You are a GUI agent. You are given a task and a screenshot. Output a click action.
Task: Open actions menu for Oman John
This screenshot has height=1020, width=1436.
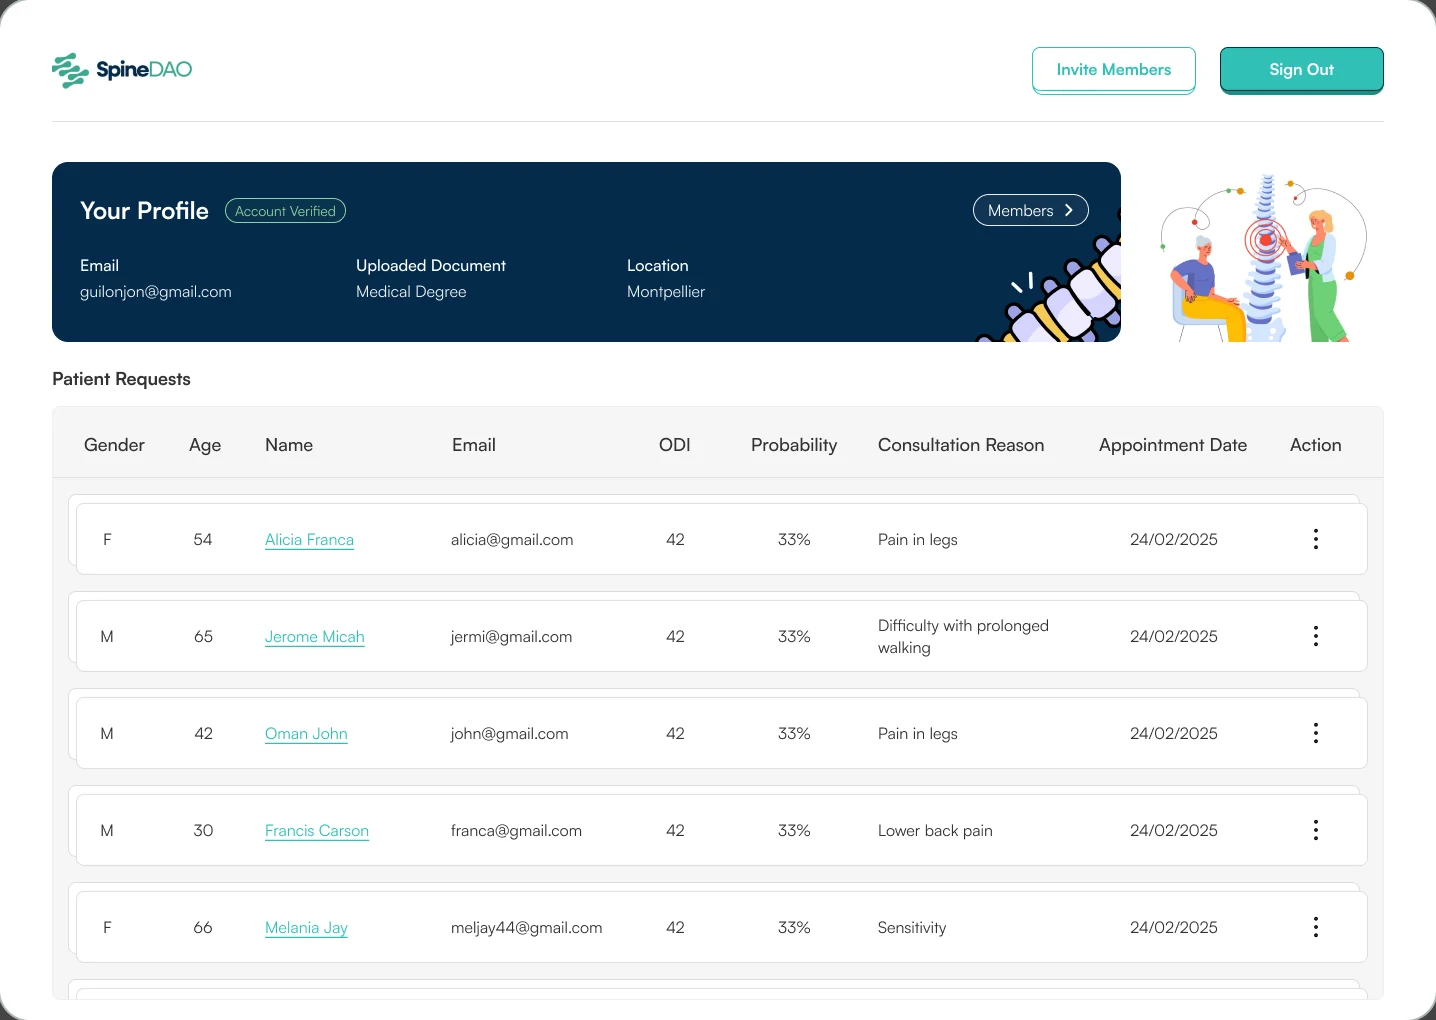click(1315, 733)
